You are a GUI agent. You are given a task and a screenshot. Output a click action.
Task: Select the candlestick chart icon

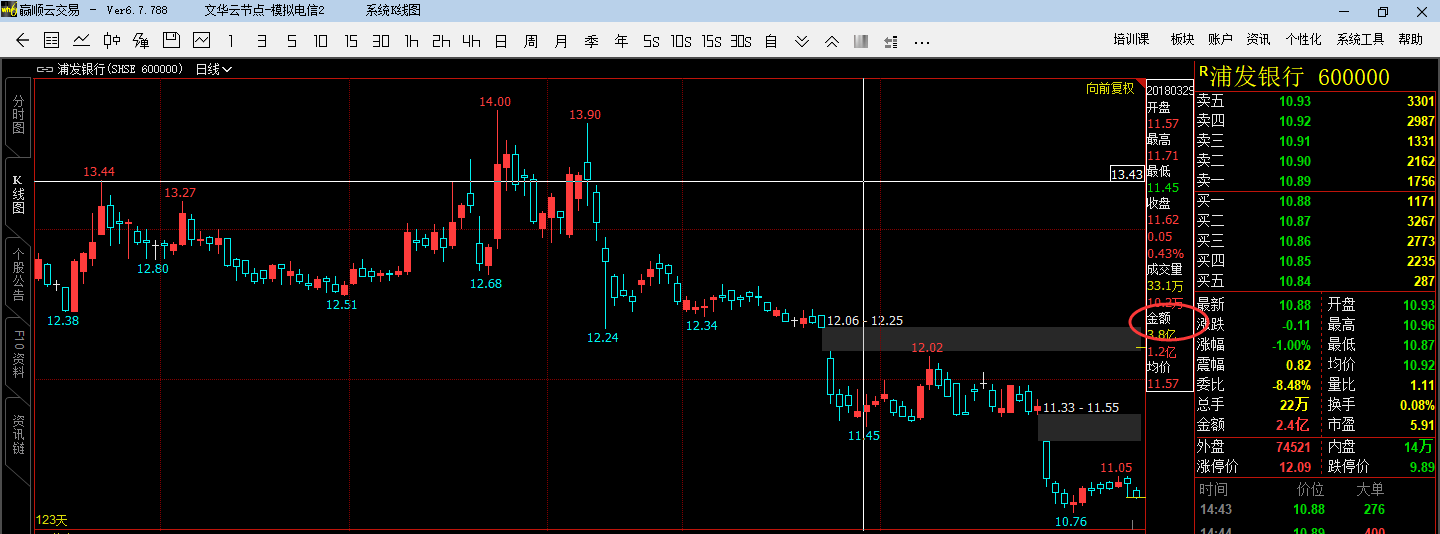click(x=112, y=41)
